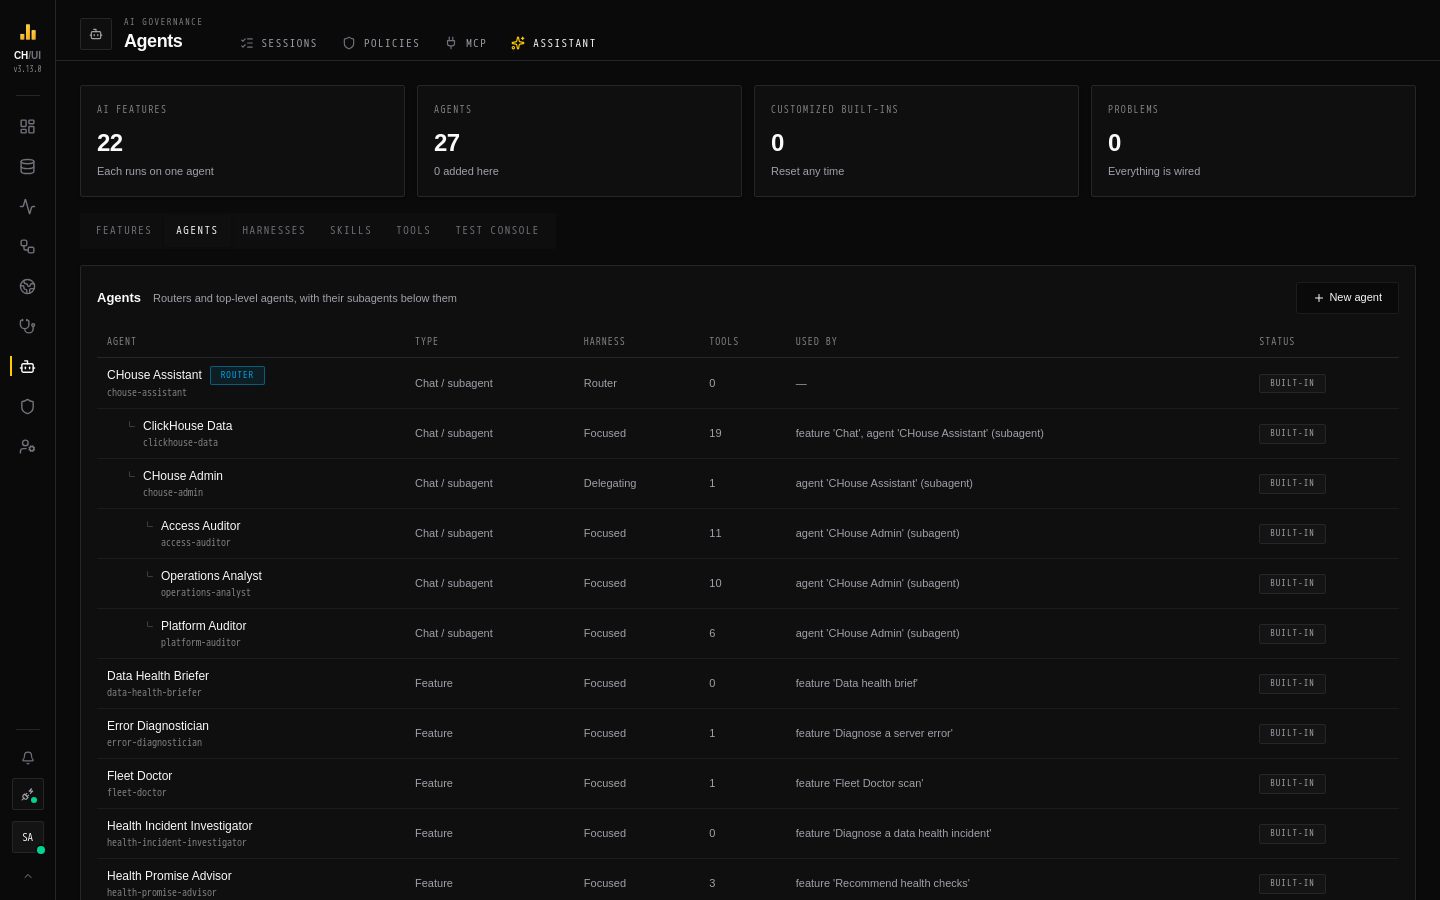The image size is (1440, 900).
Task: Select the robot agents icon in sidebar
Action: (x=27, y=367)
